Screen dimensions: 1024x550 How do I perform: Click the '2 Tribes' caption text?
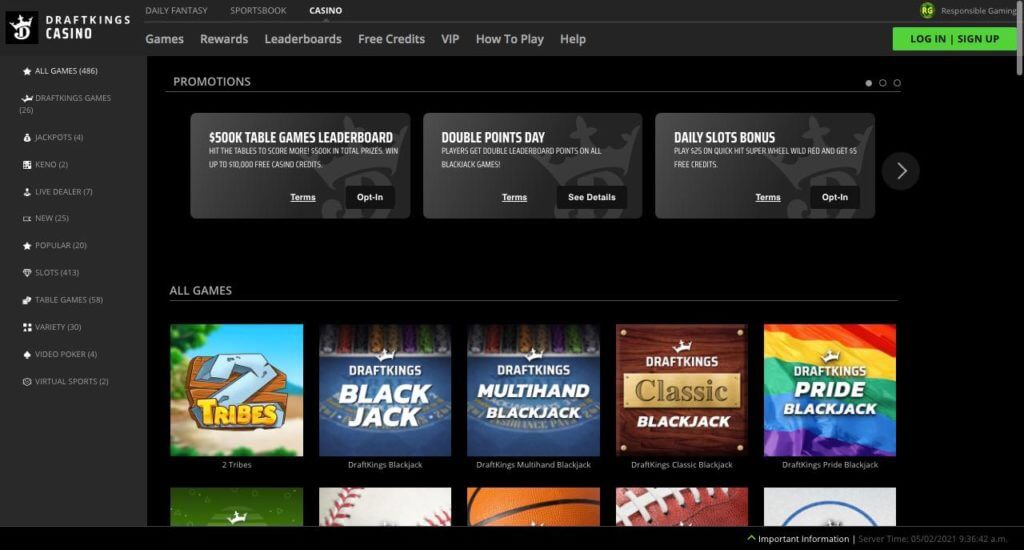236,465
